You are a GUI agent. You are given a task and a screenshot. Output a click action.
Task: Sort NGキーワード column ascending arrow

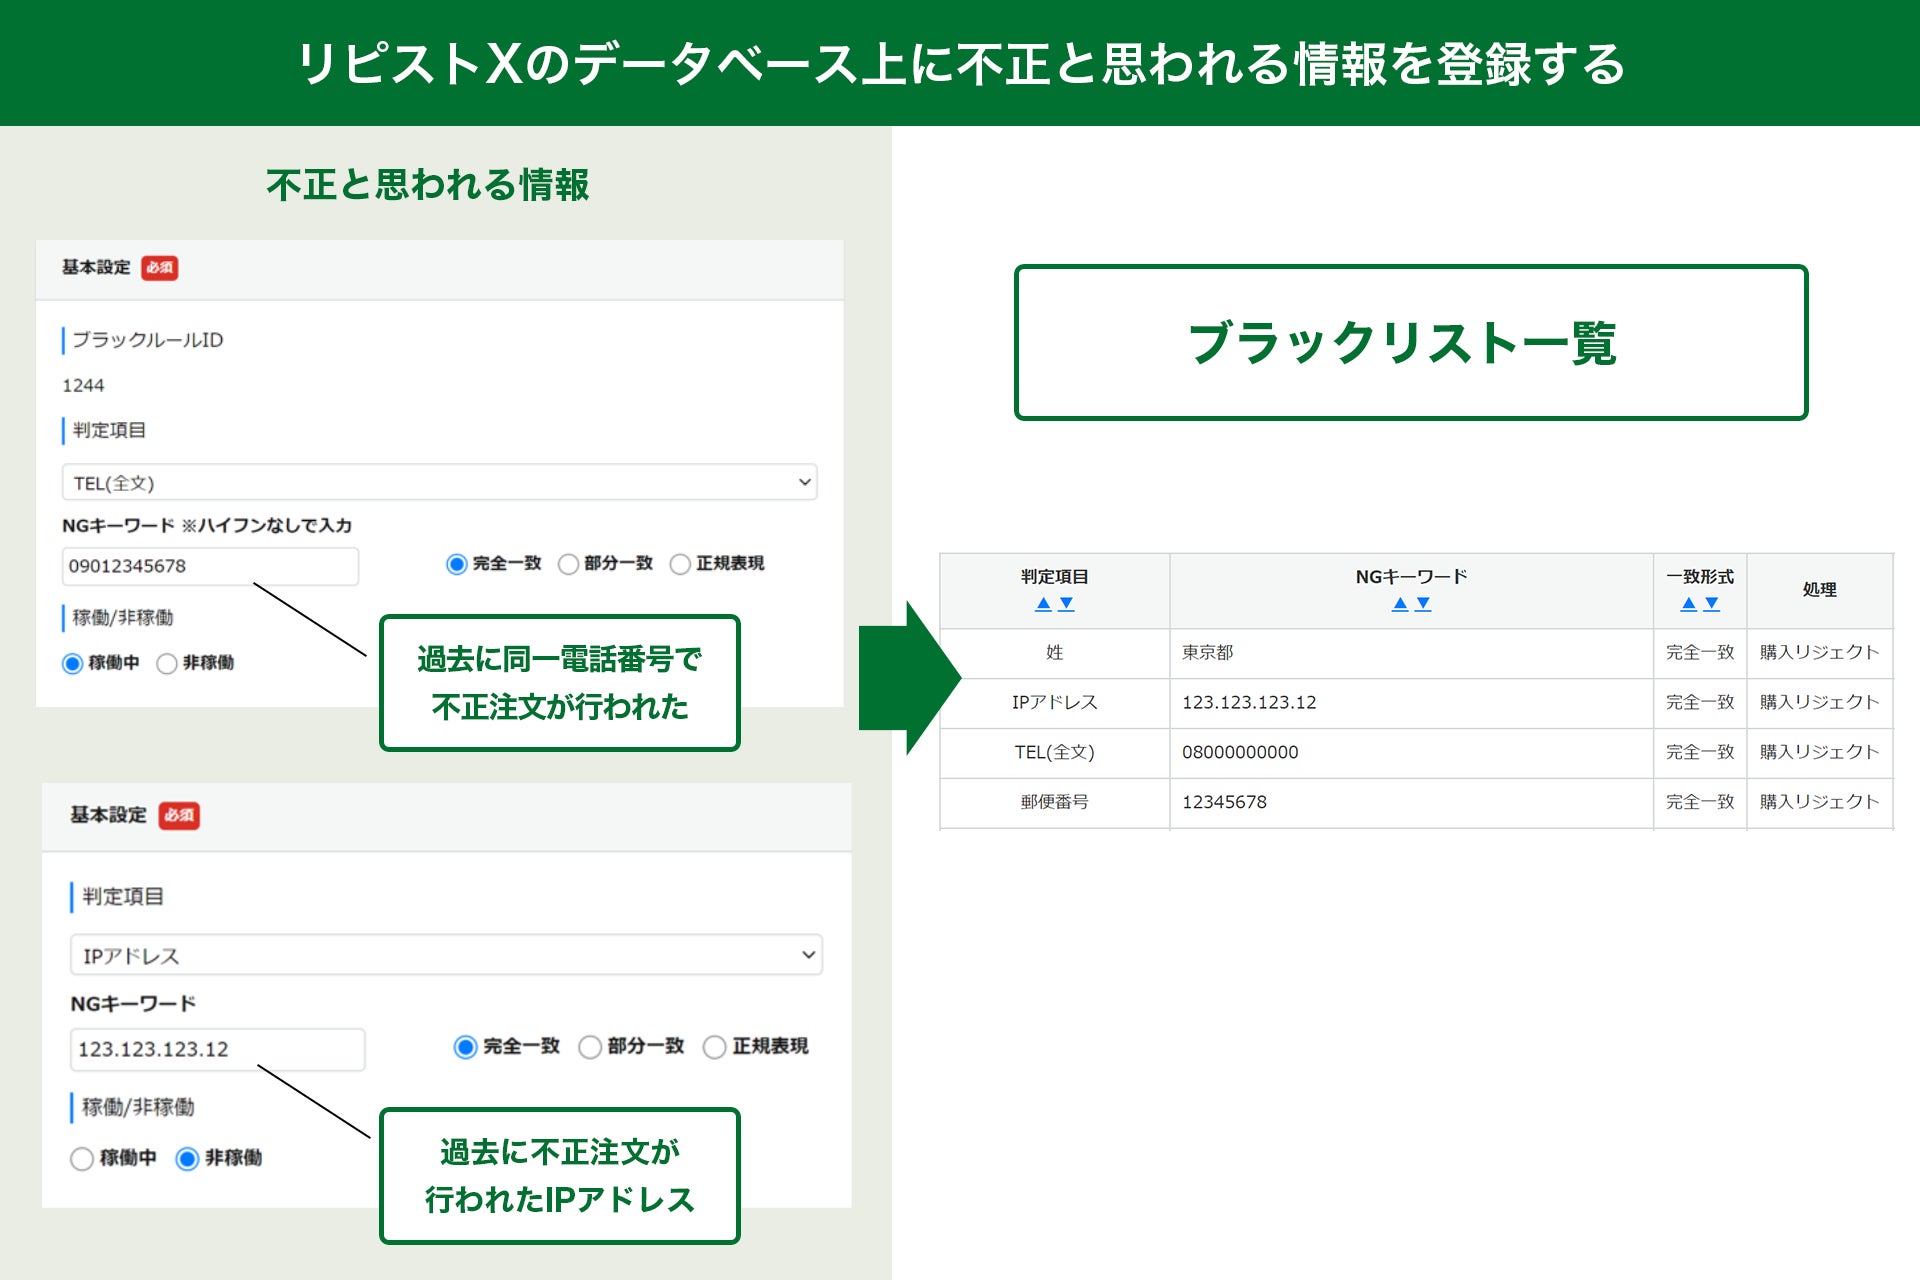(1400, 604)
